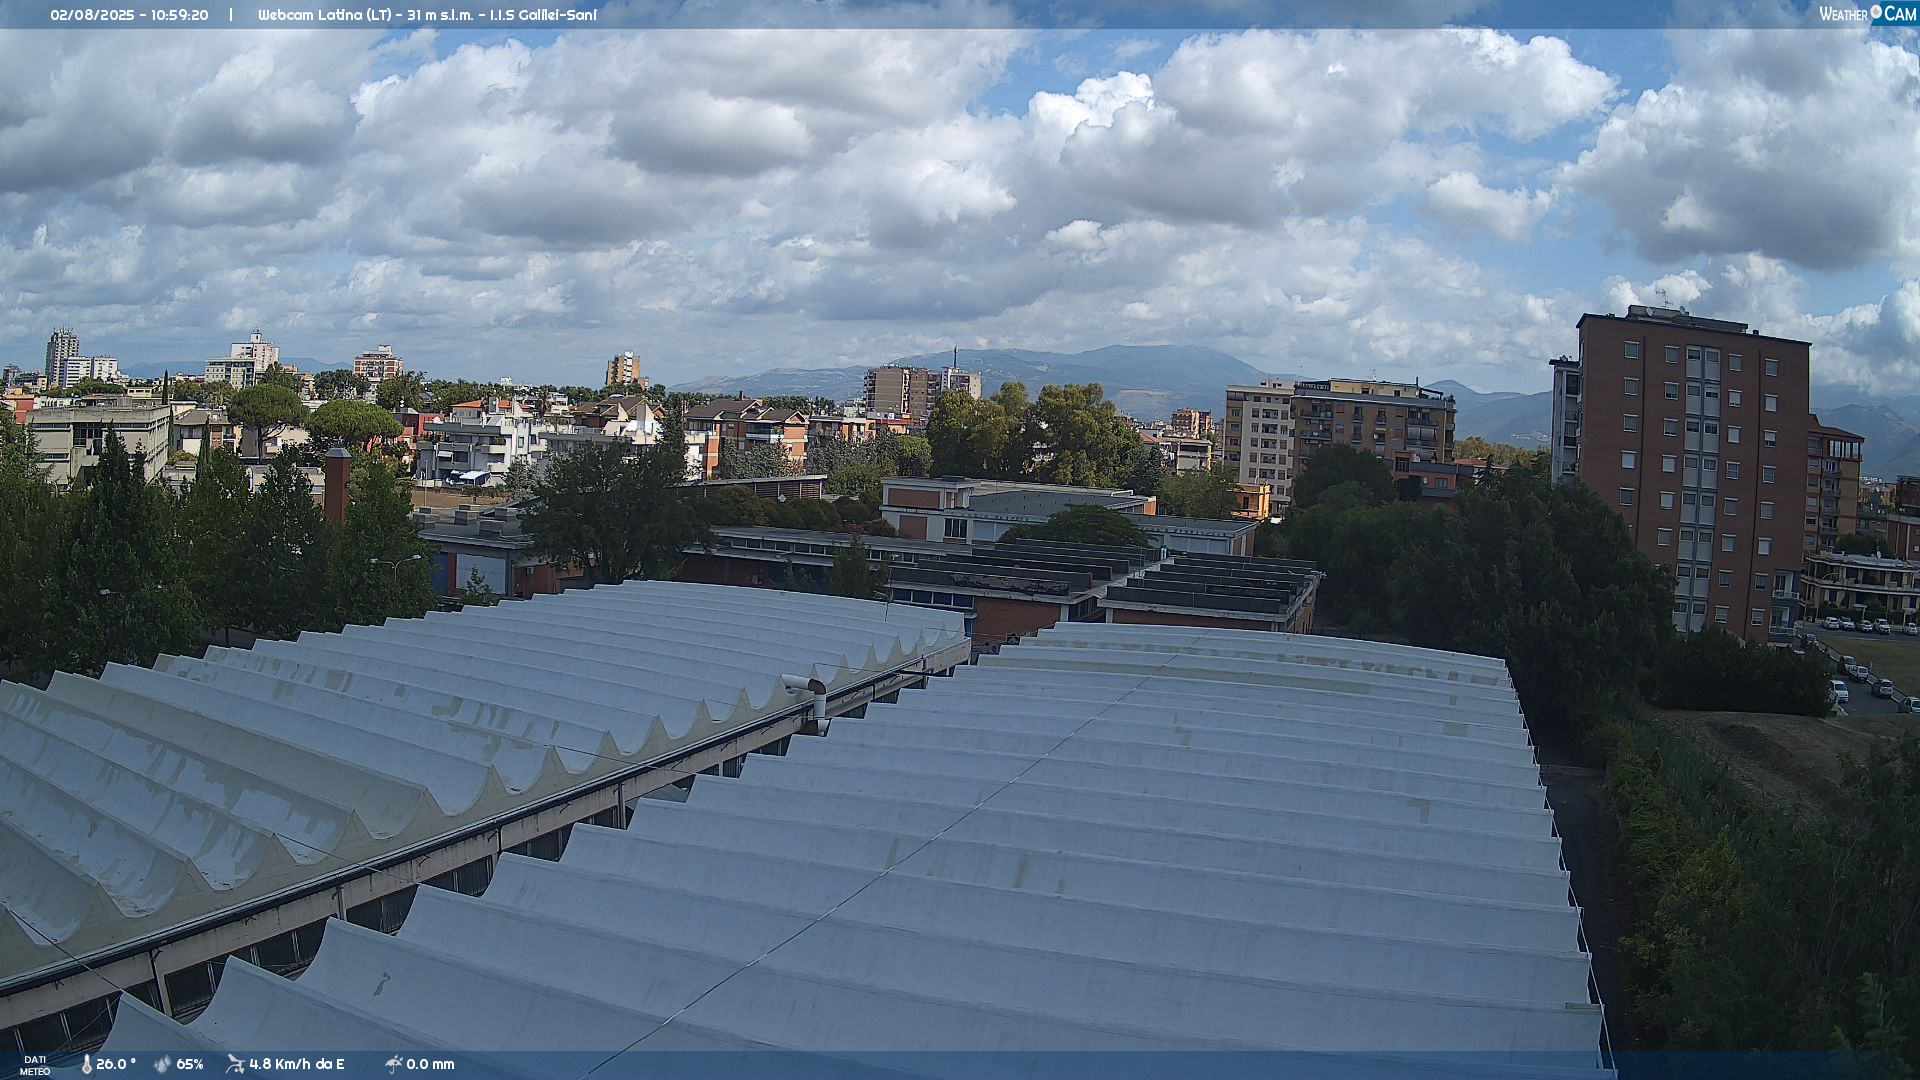Viewport: 1920px width, 1080px height.
Task: Click the 0.0 mm rainfall value
Action: (430, 1064)
